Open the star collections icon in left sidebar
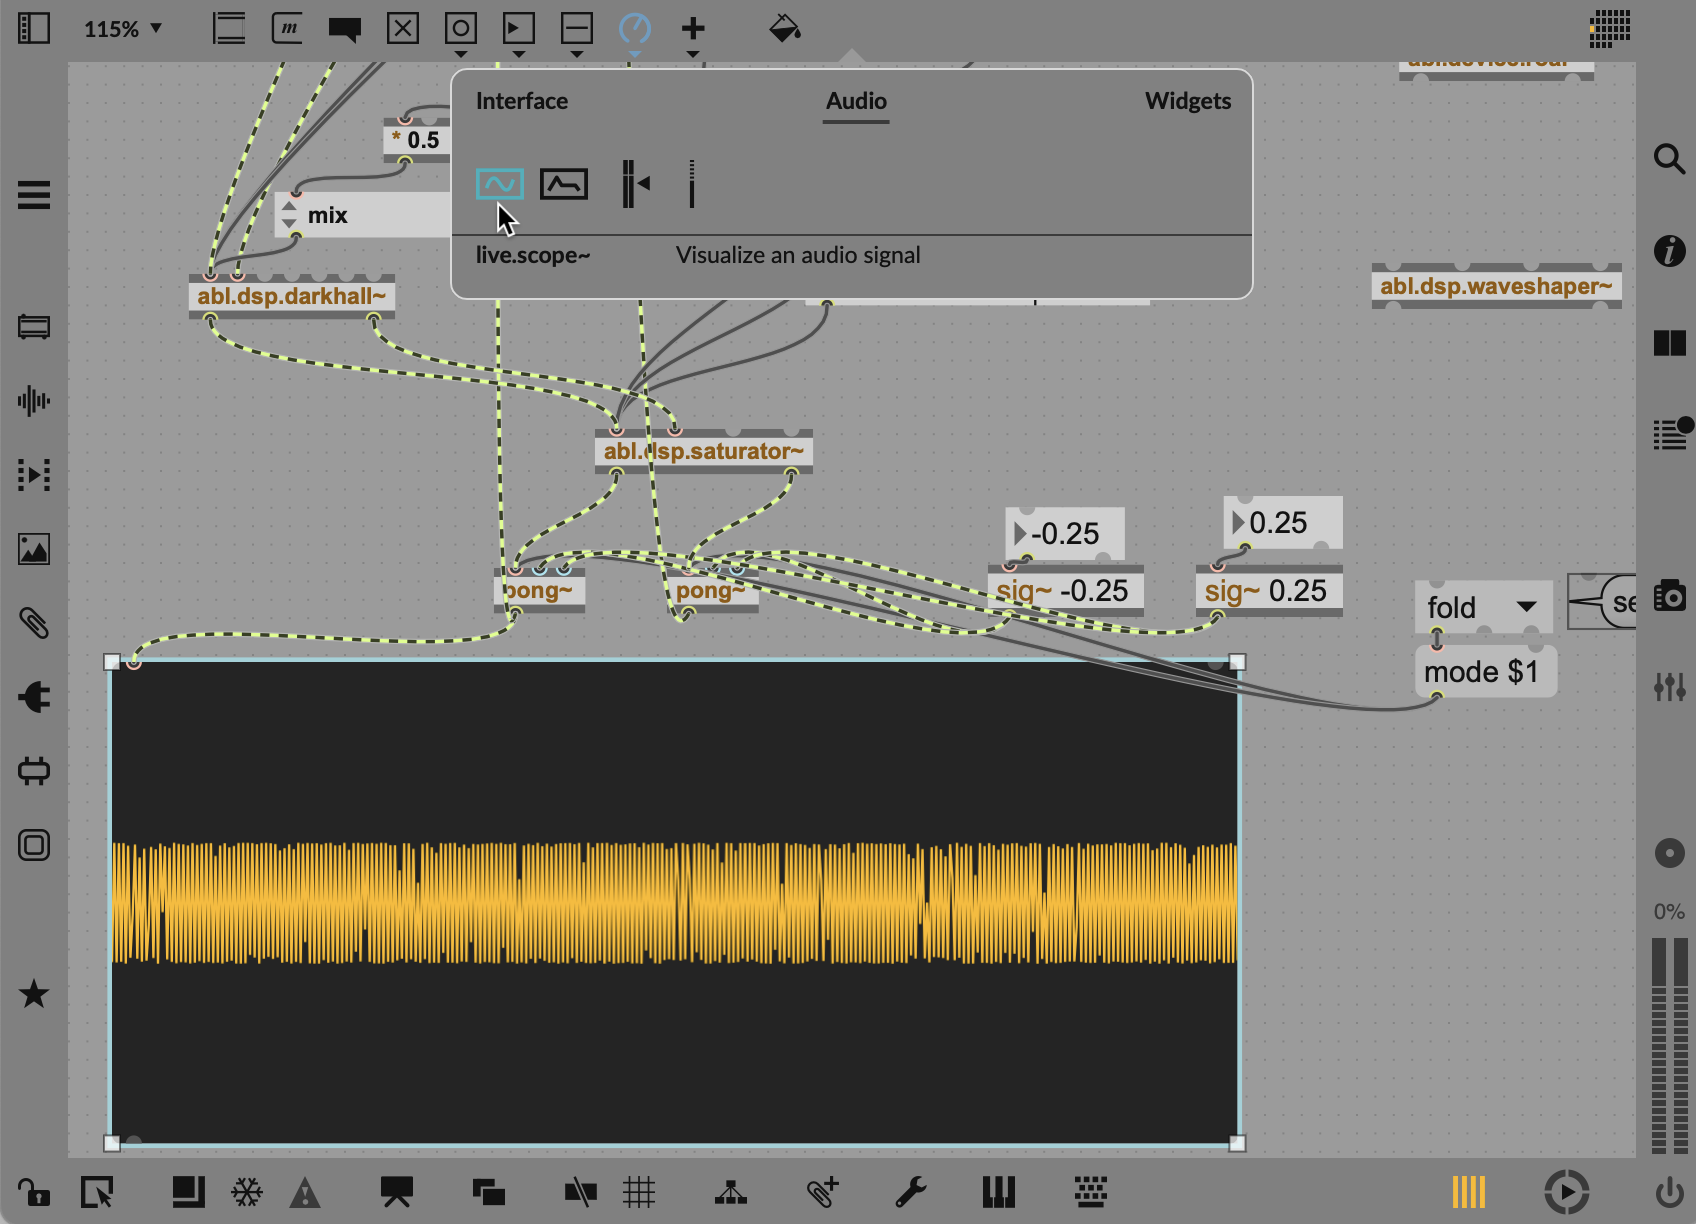The width and height of the screenshot is (1696, 1224). click(x=34, y=994)
